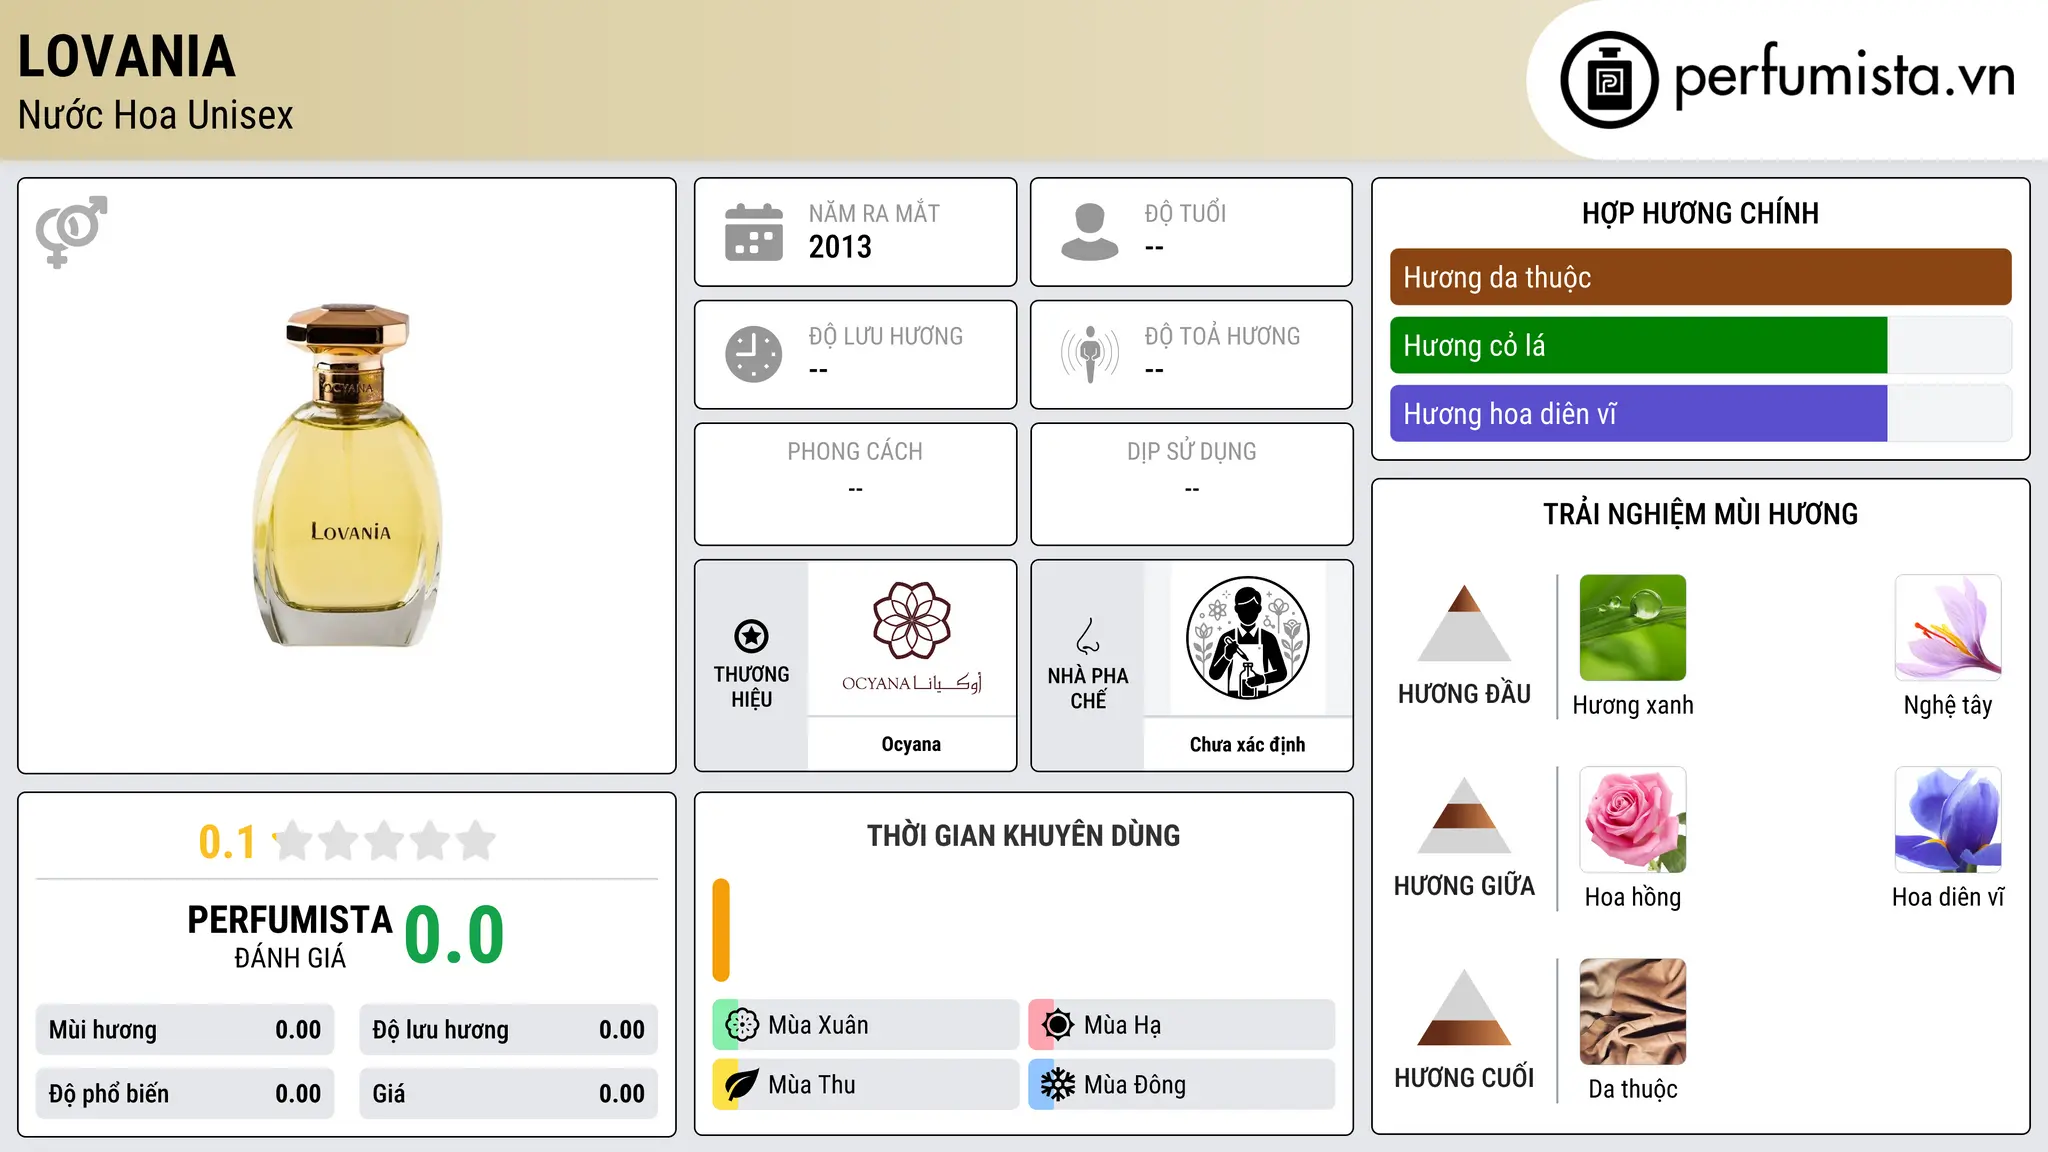Click the Mùi hương 0.00 score row
Image resolution: width=2048 pixels, height=1152 pixels.
(185, 1030)
